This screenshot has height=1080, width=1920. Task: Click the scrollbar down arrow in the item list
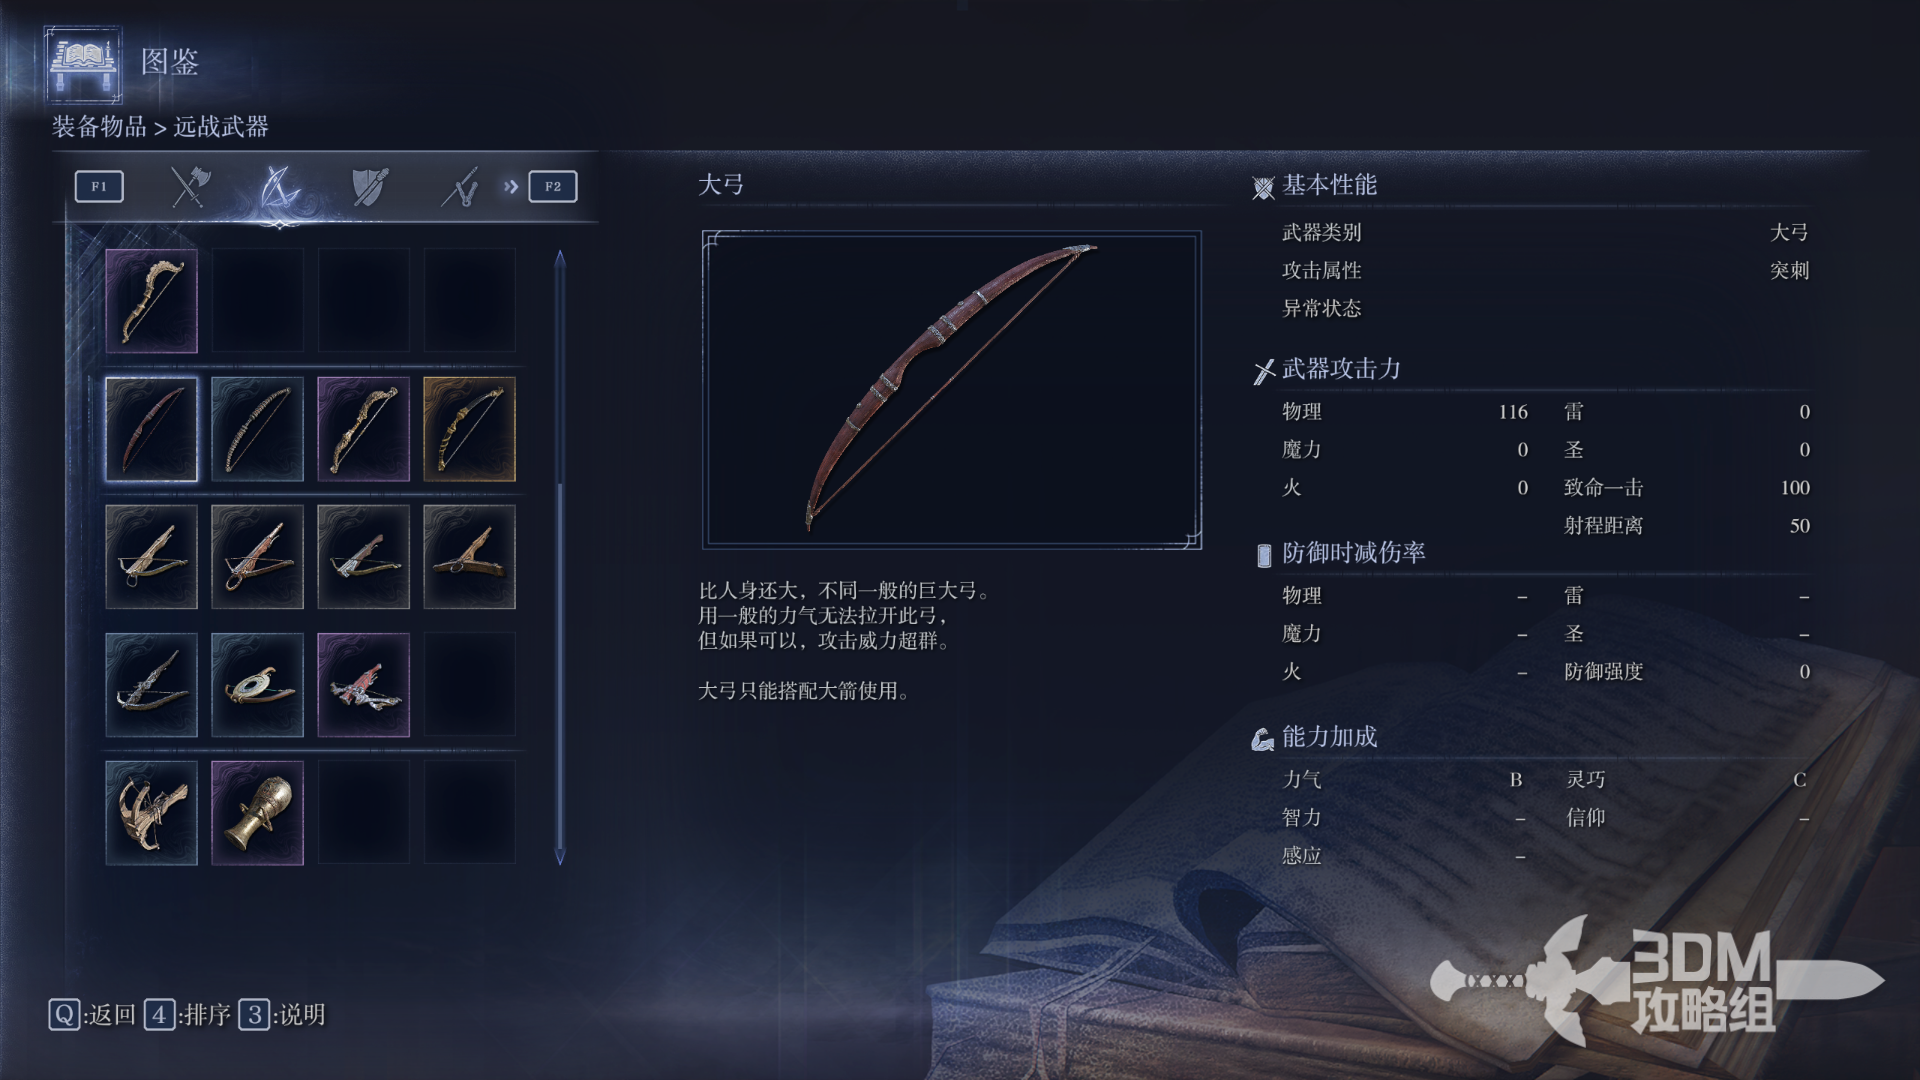pyautogui.click(x=560, y=857)
